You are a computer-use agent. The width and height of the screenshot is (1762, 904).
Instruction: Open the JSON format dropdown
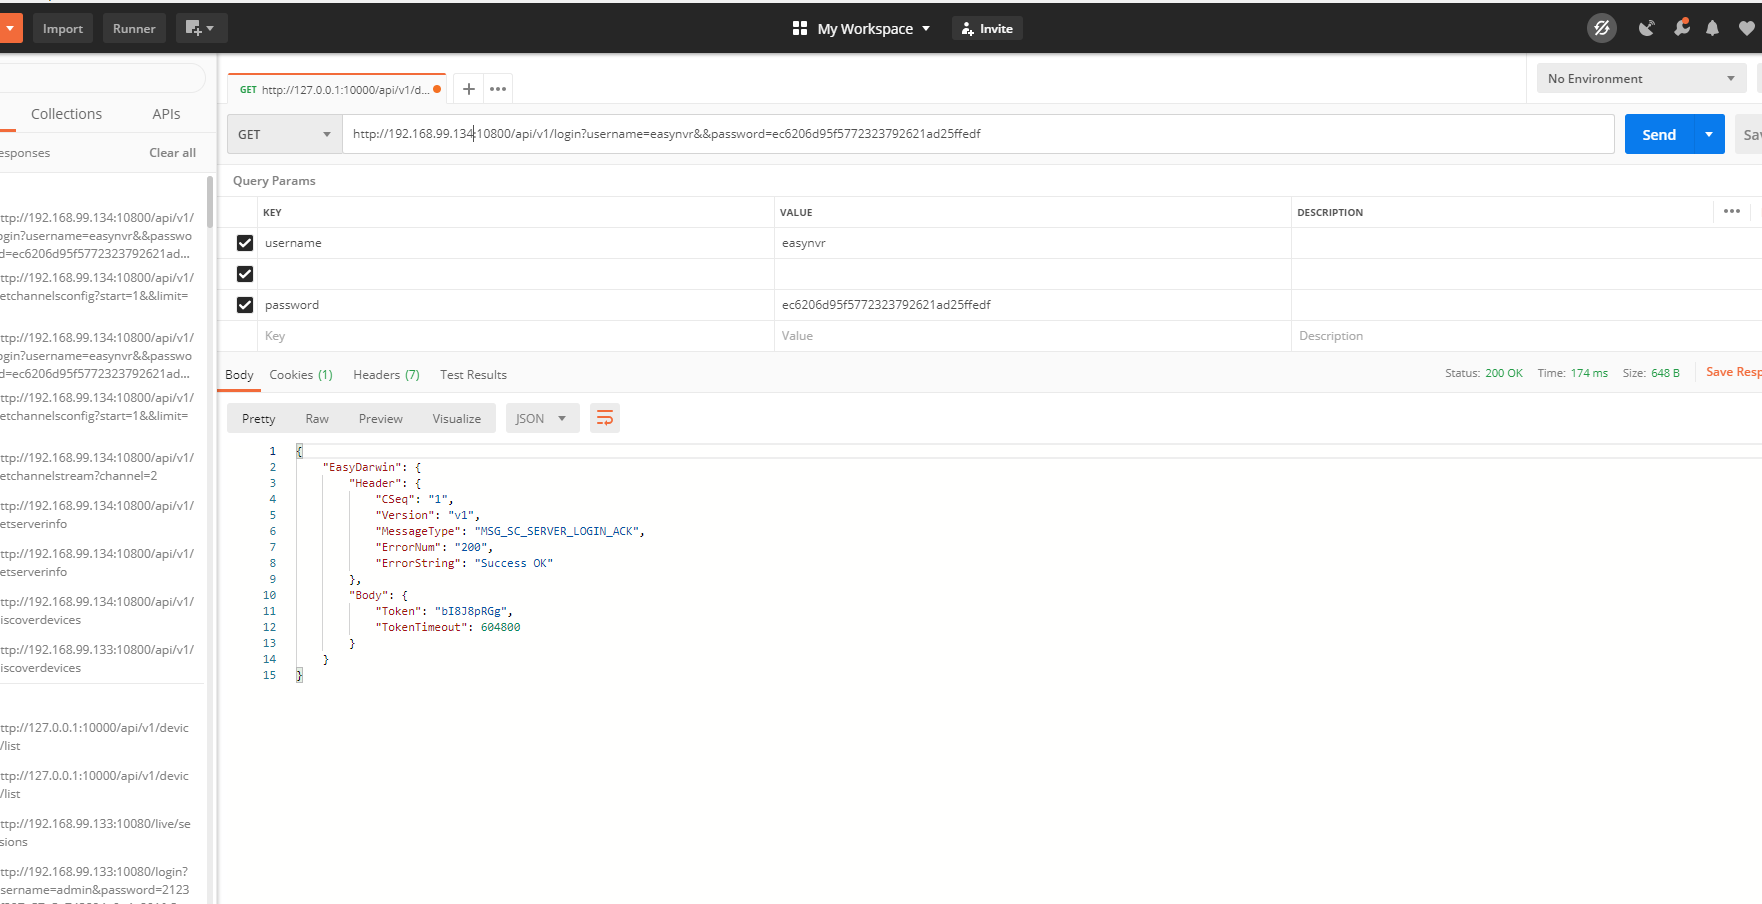pyautogui.click(x=541, y=418)
